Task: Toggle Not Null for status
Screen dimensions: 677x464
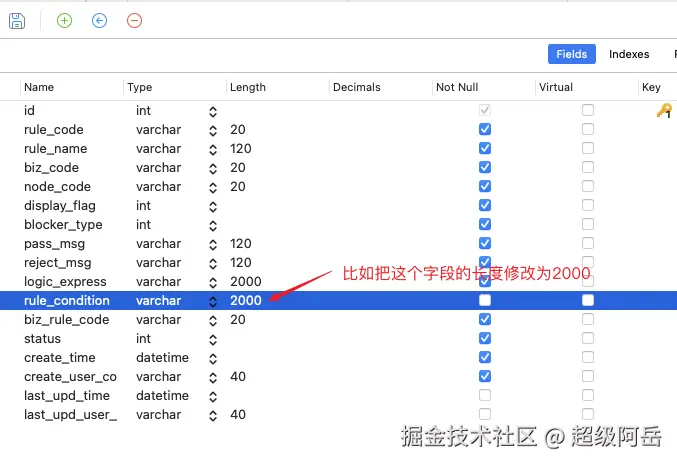Action: click(x=485, y=338)
